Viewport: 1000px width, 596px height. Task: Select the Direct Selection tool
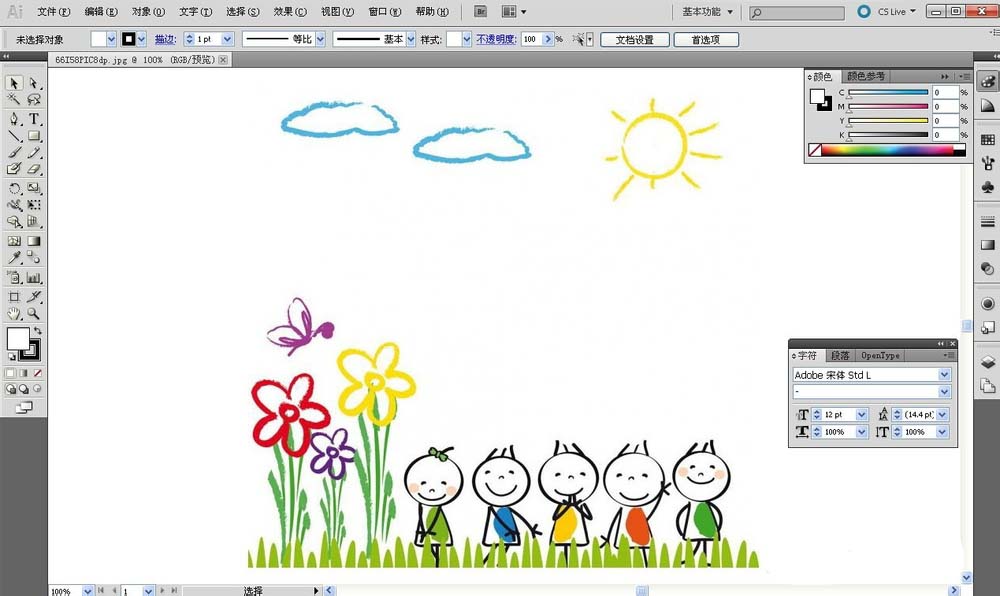tap(34, 83)
